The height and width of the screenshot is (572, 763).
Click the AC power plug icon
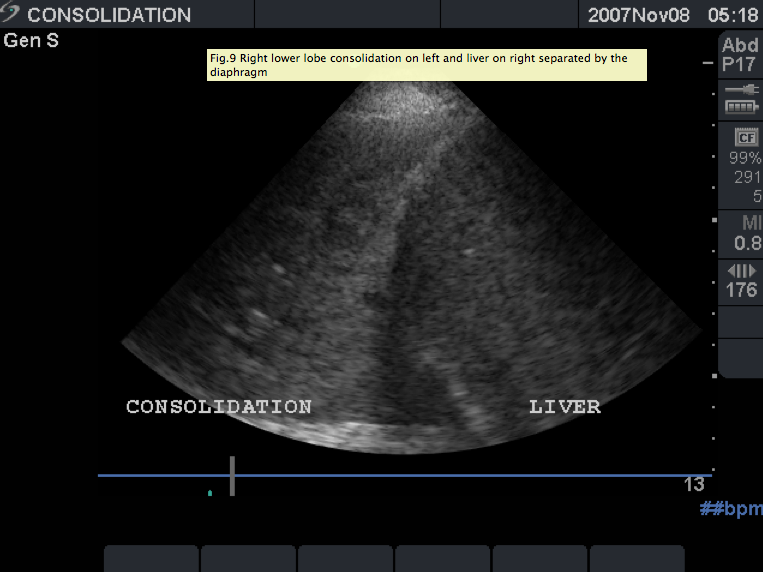[742, 90]
